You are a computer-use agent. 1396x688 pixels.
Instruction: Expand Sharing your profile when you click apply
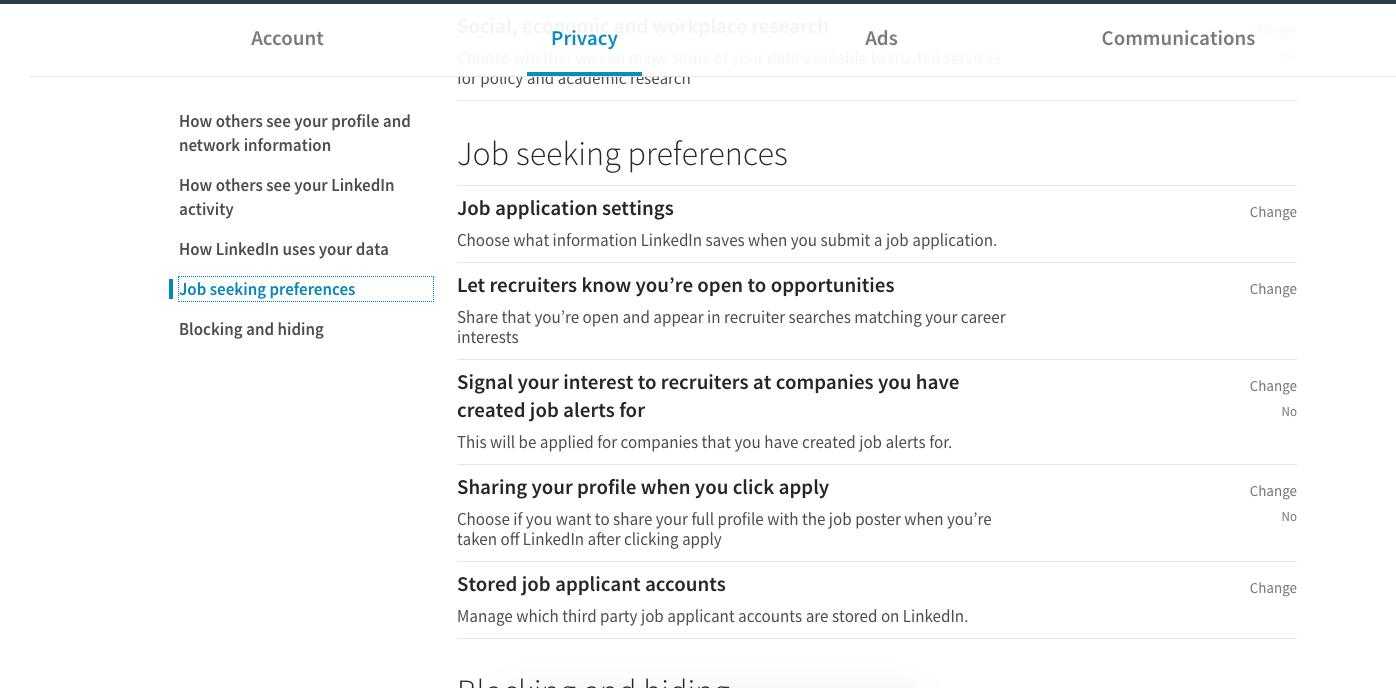coord(643,487)
